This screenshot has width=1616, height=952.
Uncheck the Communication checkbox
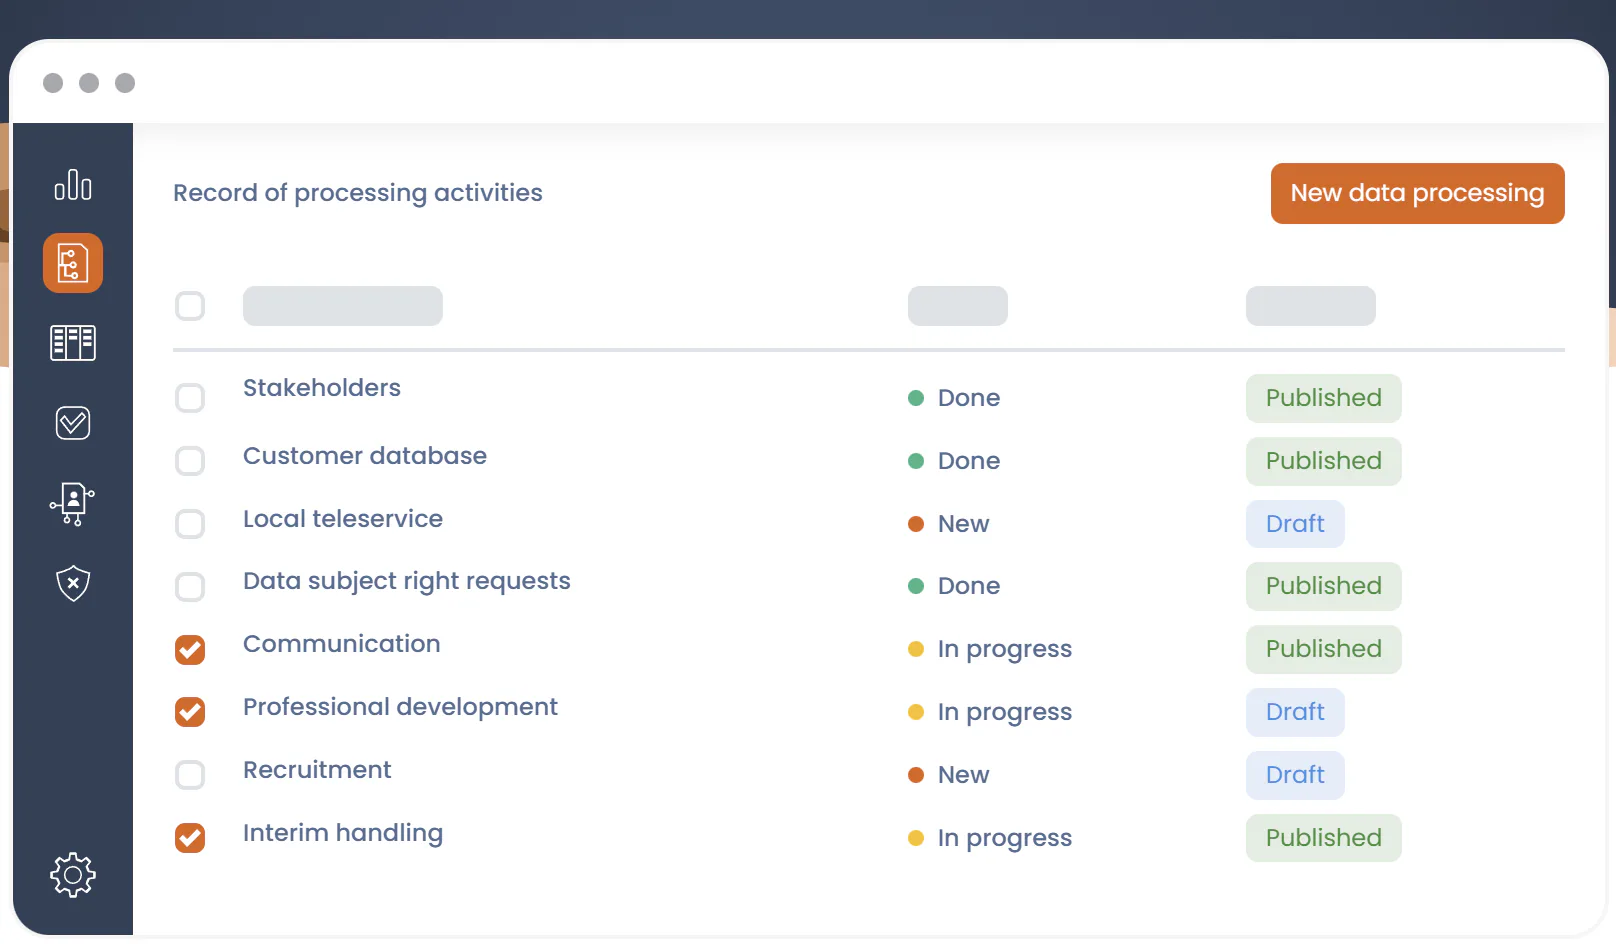(x=190, y=650)
